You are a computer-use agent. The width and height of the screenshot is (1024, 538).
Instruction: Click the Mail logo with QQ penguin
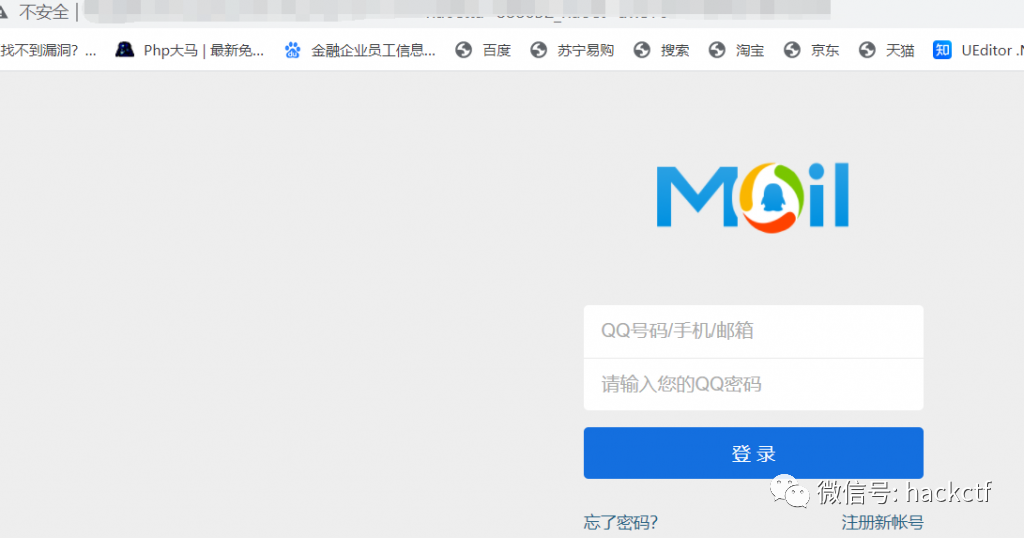coord(753,197)
